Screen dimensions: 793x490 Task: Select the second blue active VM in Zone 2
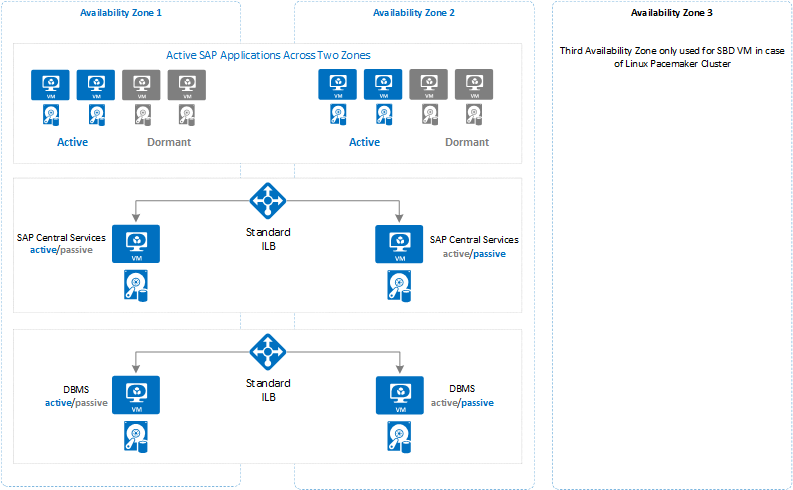pos(383,84)
